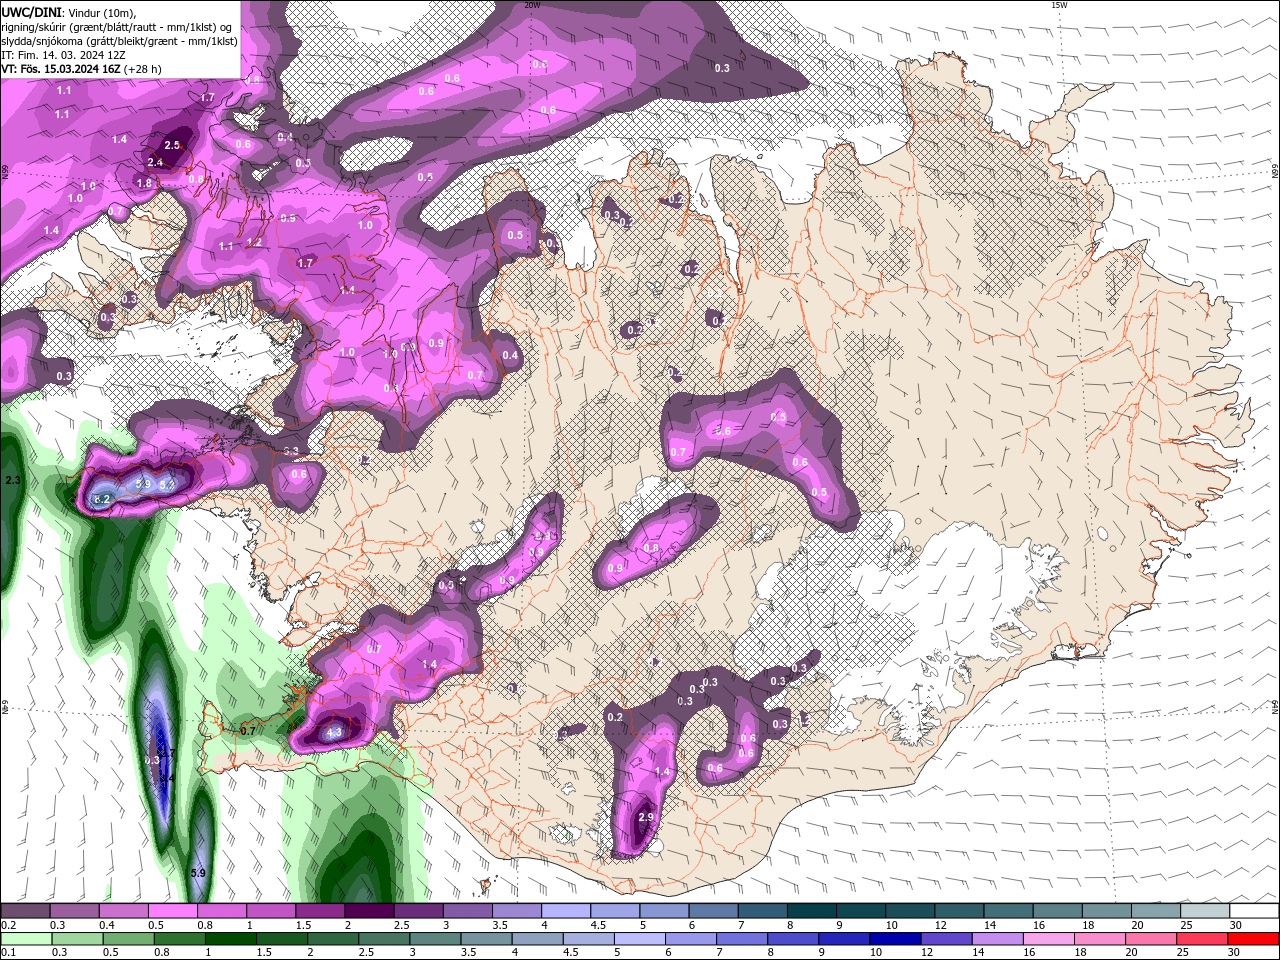This screenshot has height=960, width=1280.
Task: Select the rain legend swatch labeled 4
Action: [x=537, y=938]
